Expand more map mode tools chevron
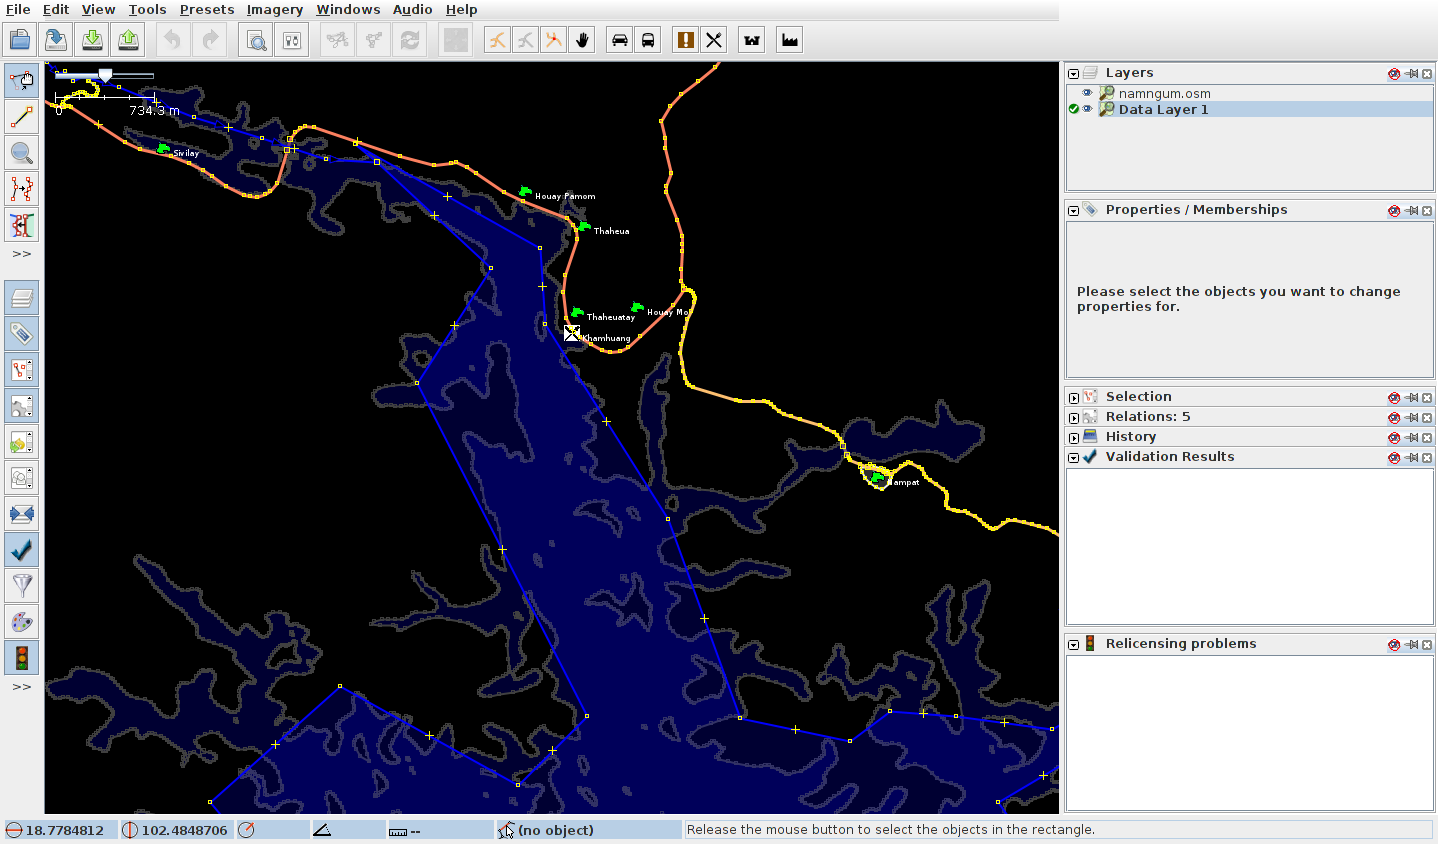 pyautogui.click(x=22, y=254)
